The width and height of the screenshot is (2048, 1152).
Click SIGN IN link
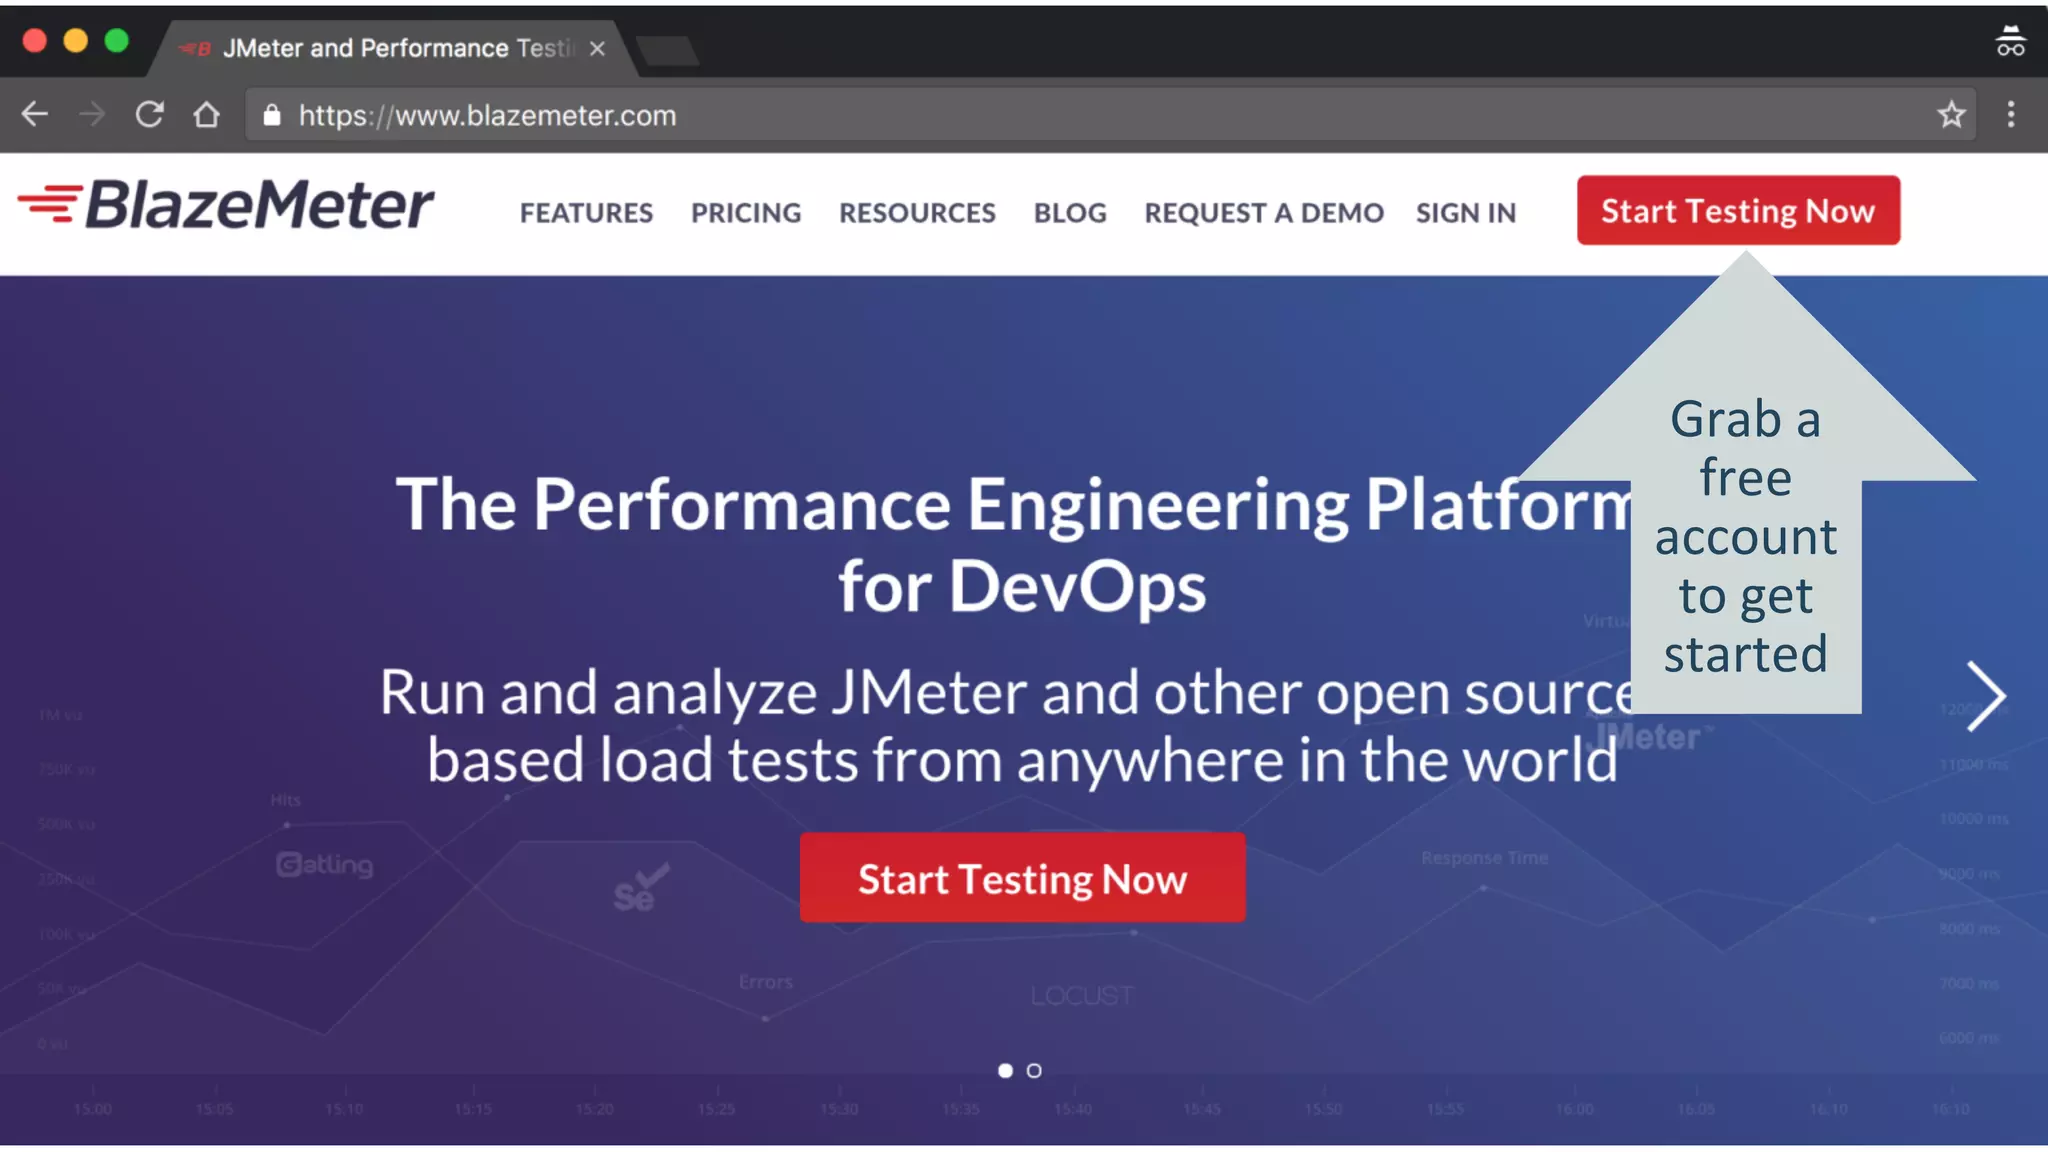1466,213
